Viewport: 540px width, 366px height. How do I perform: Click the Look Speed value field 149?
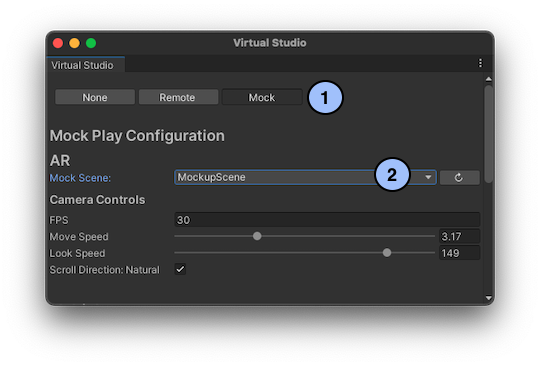pos(459,253)
